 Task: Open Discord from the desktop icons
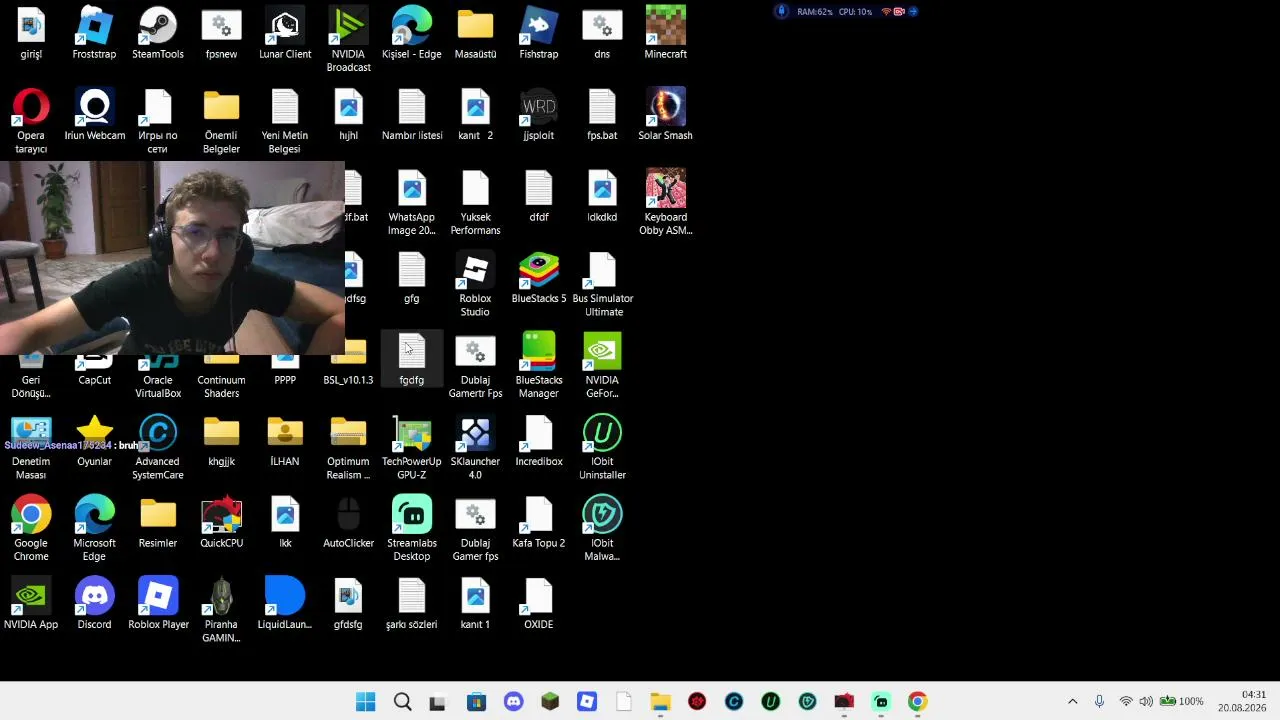tap(94, 604)
